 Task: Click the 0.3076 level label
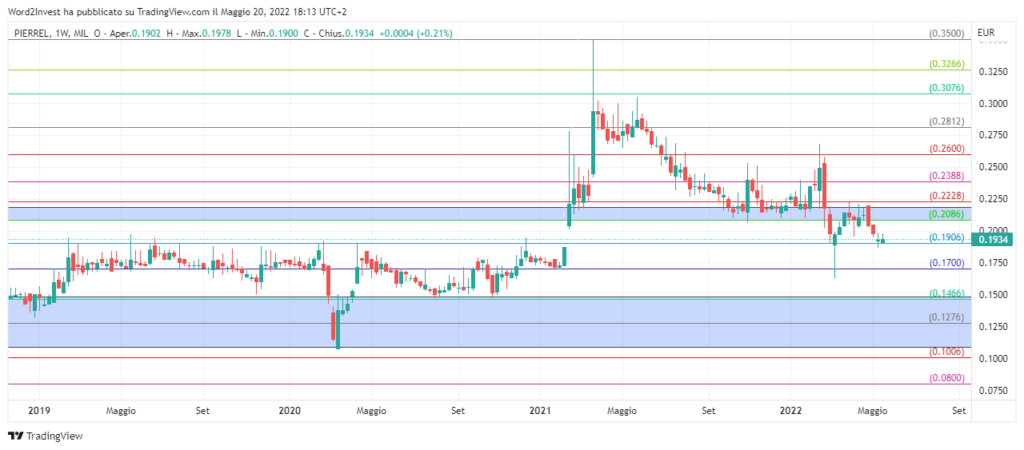[946, 88]
